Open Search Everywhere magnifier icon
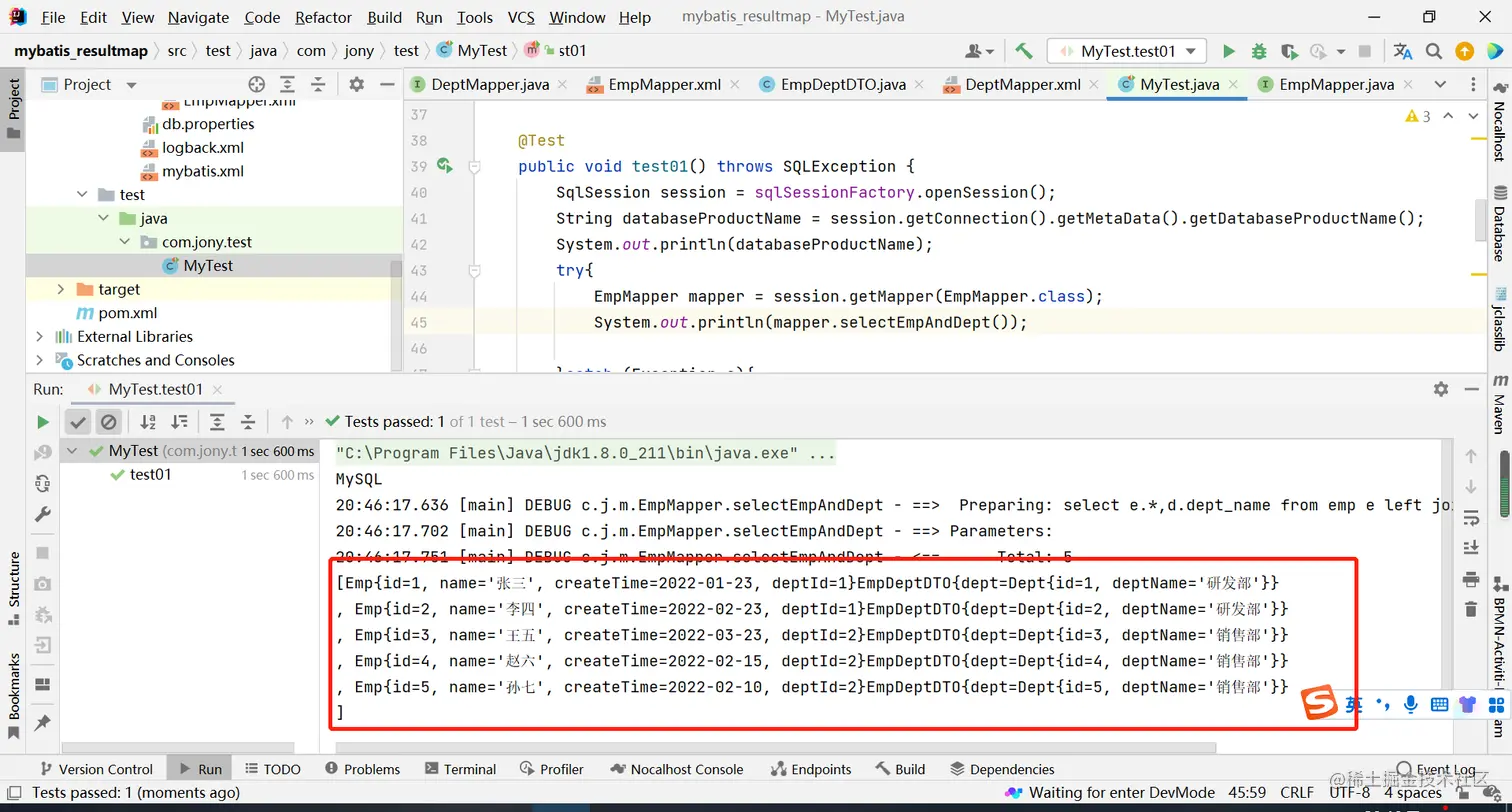Viewport: 1512px width, 812px height. click(1434, 51)
